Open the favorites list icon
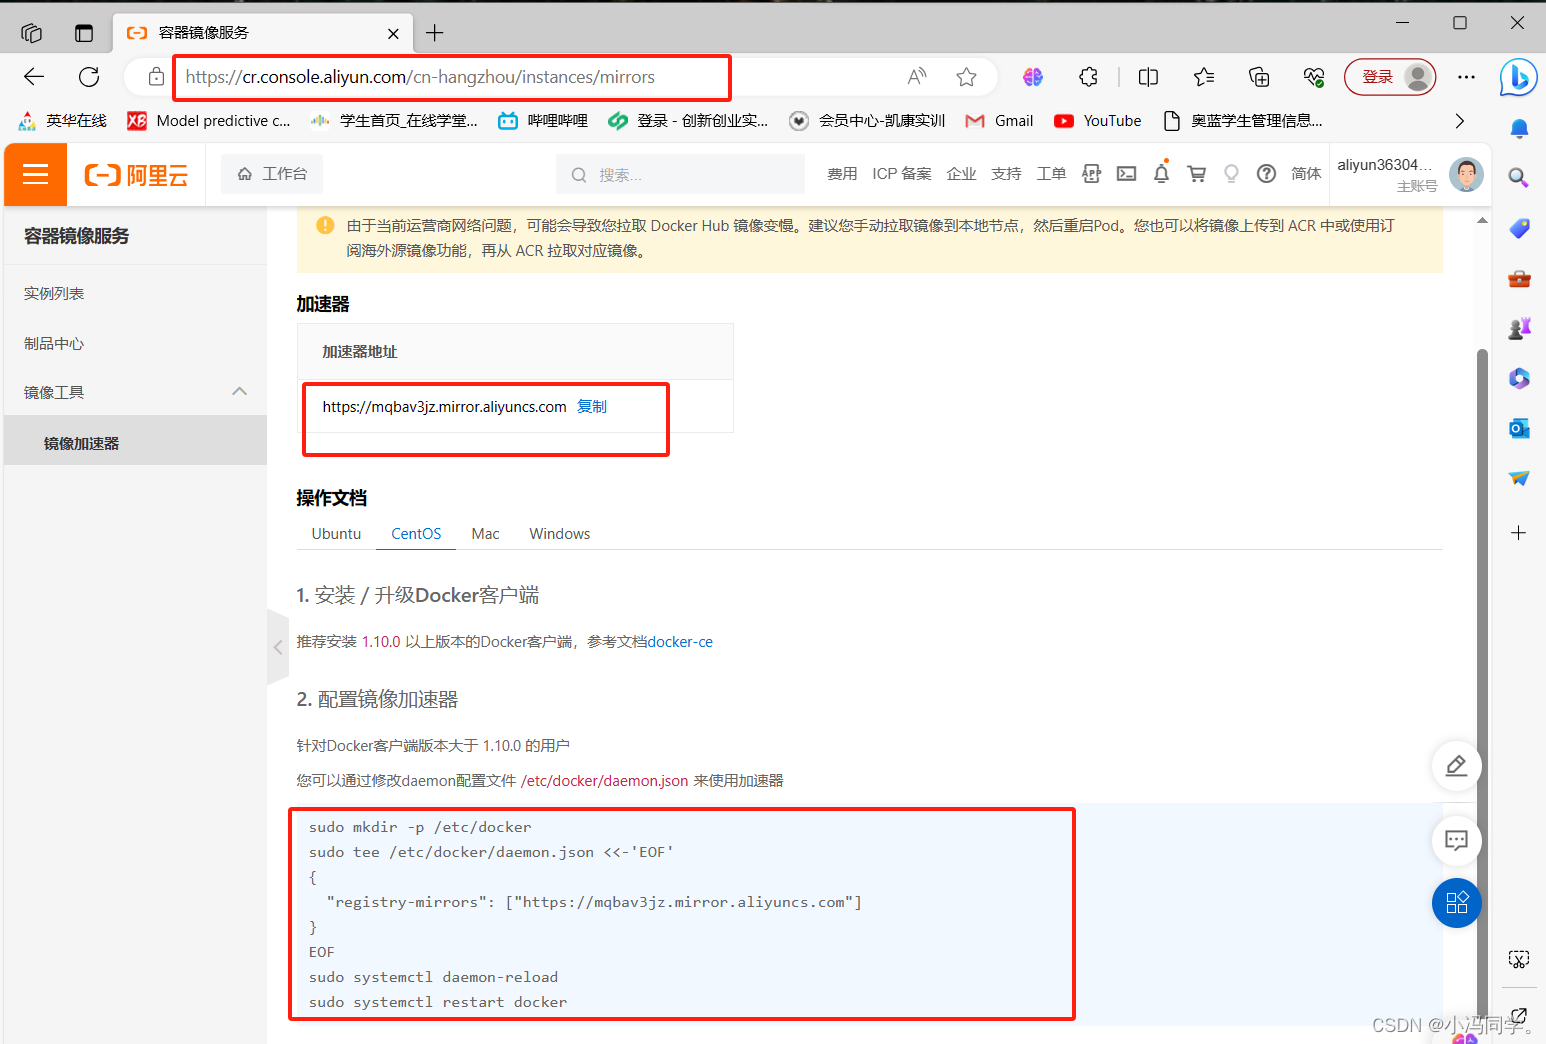Screen dimensions: 1546x1044 click(1204, 77)
